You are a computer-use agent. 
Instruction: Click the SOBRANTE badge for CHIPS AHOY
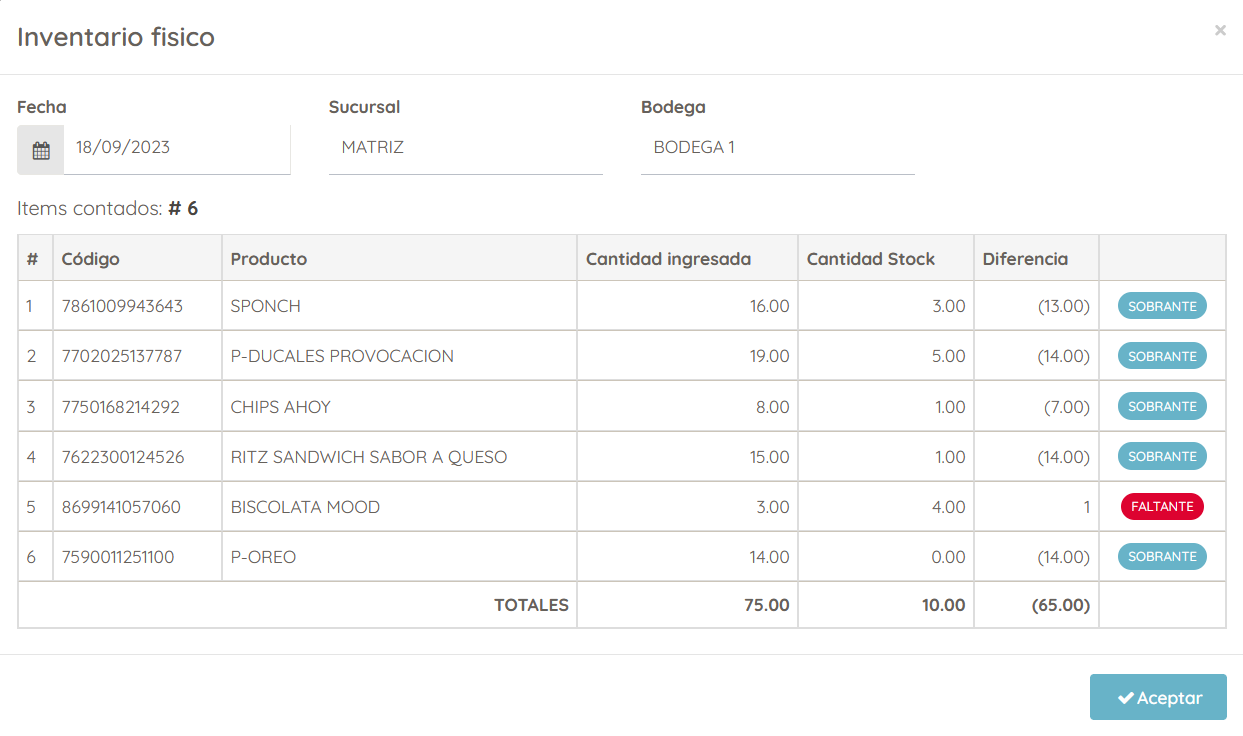(1162, 406)
